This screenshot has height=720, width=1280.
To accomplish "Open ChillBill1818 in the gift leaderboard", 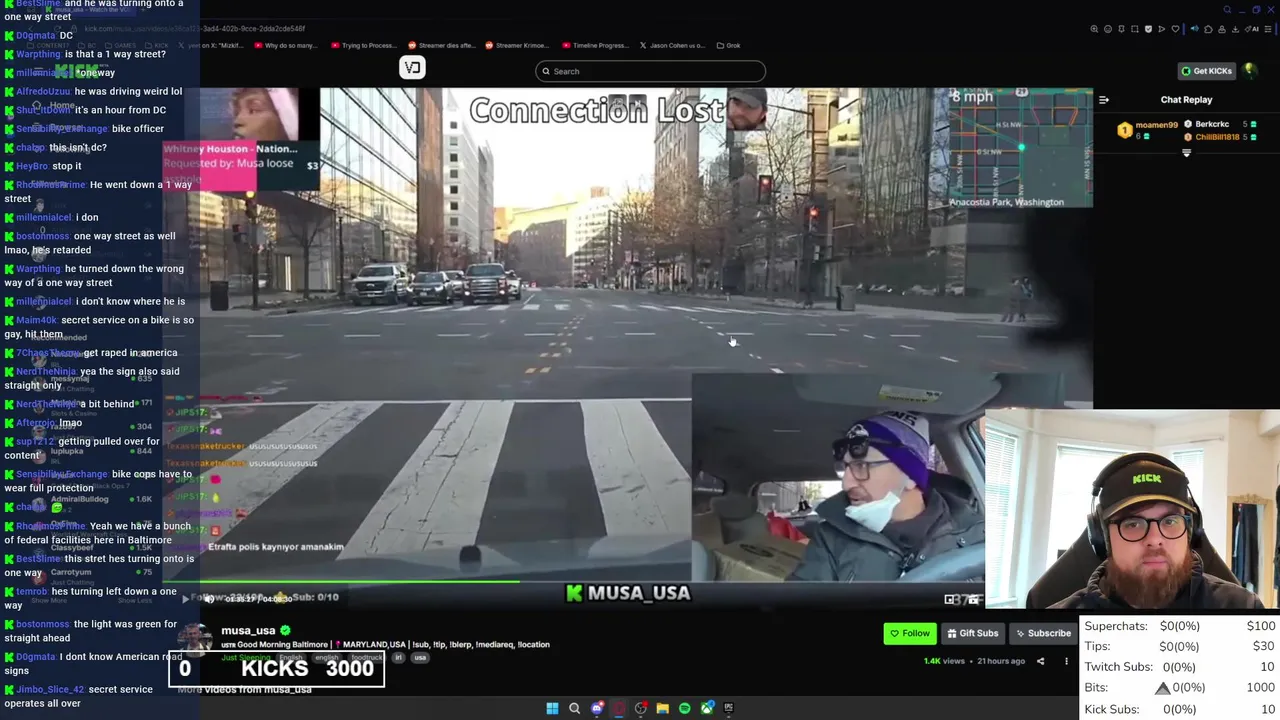I will pyautogui.click(x=1217, y=136).
